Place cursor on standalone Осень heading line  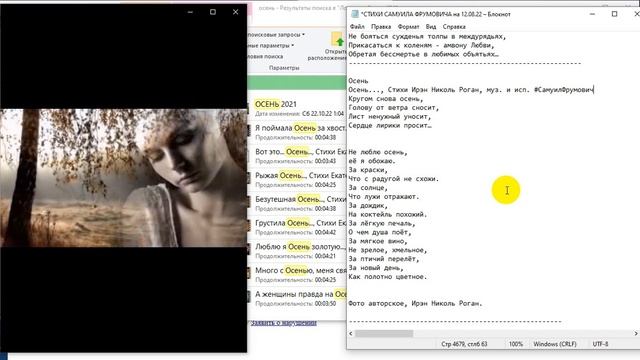pyautogui.click(x=358, y=81)
